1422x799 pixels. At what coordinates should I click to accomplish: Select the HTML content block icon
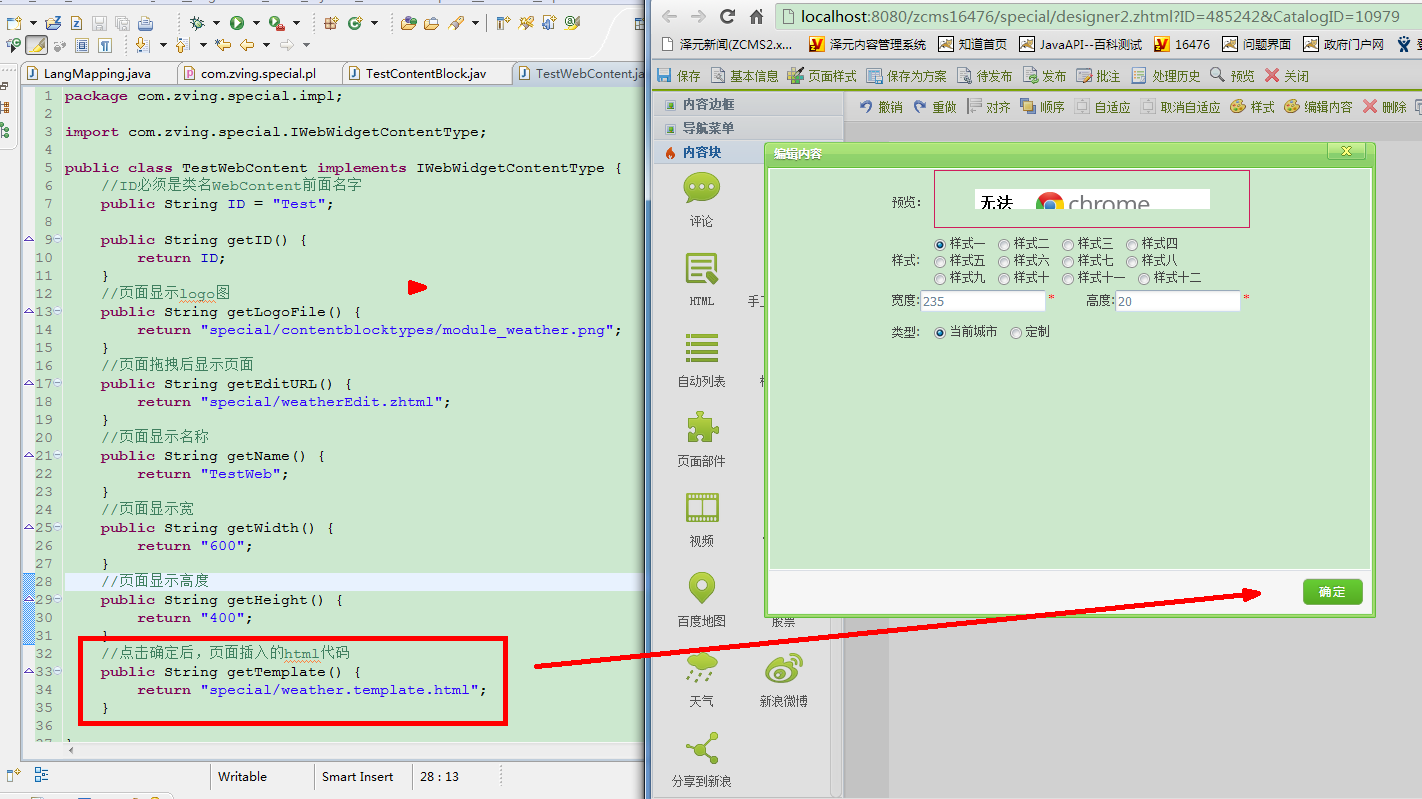[701, 269]
